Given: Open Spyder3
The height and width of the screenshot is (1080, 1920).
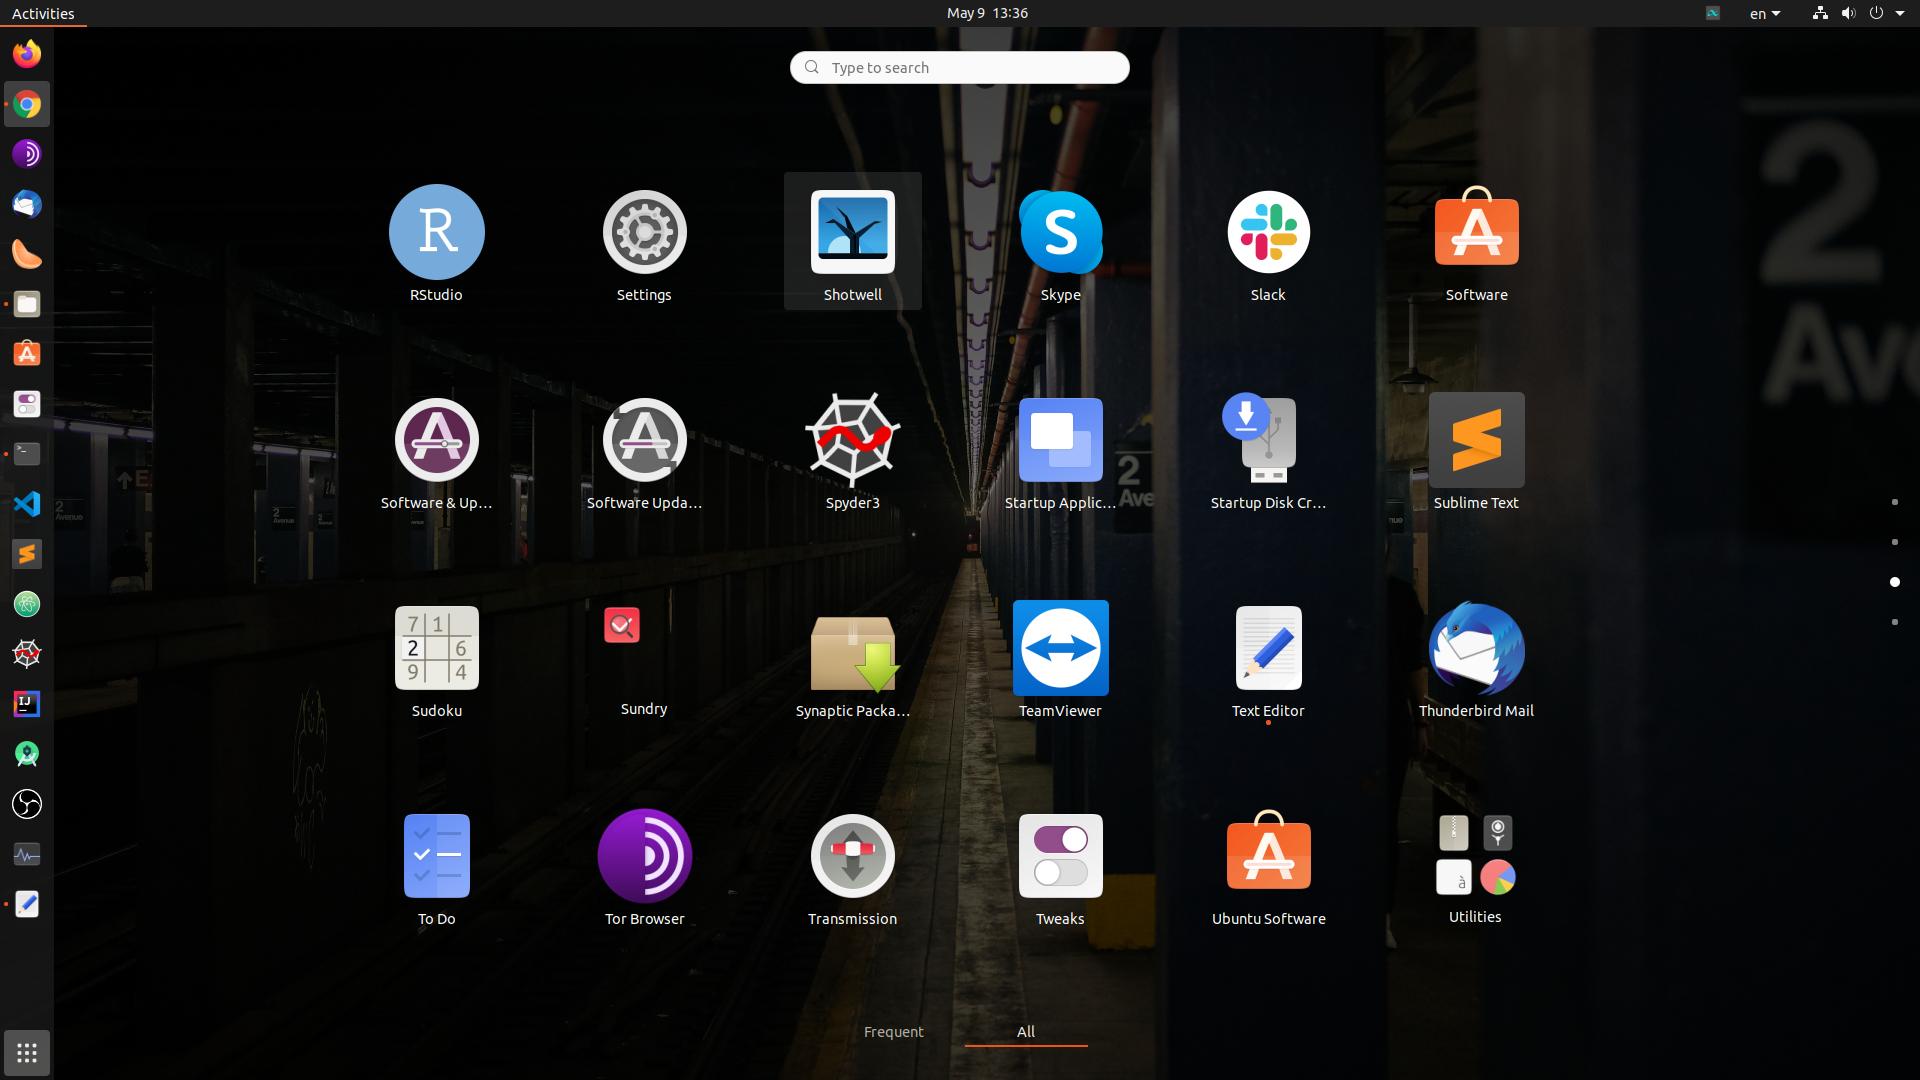Looking at the screenshot, I should pos(852,440).
